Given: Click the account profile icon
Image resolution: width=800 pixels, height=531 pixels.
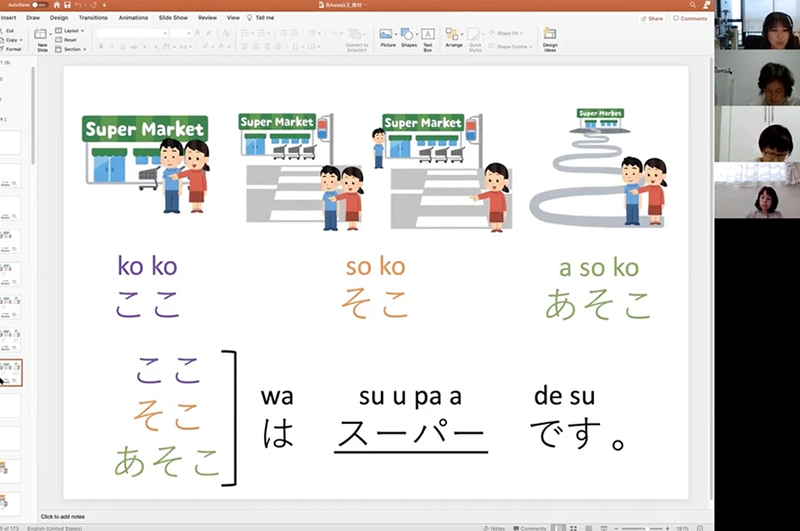Looking at the screenshot, I should [707, 5].
